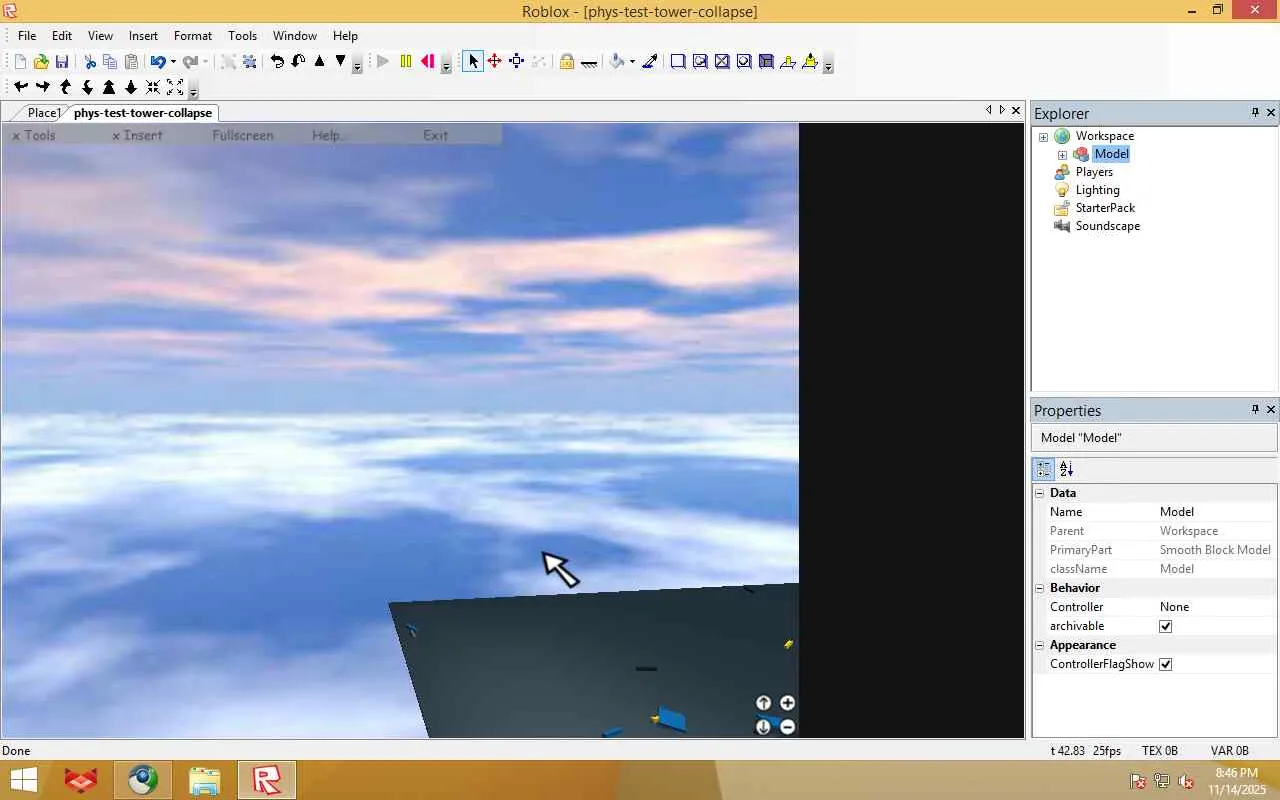The width and height of the screenshot is (1280, 800).
Task: Collapse the Behavior property section
Action: pyautogui.click(x=1039, y=588)
